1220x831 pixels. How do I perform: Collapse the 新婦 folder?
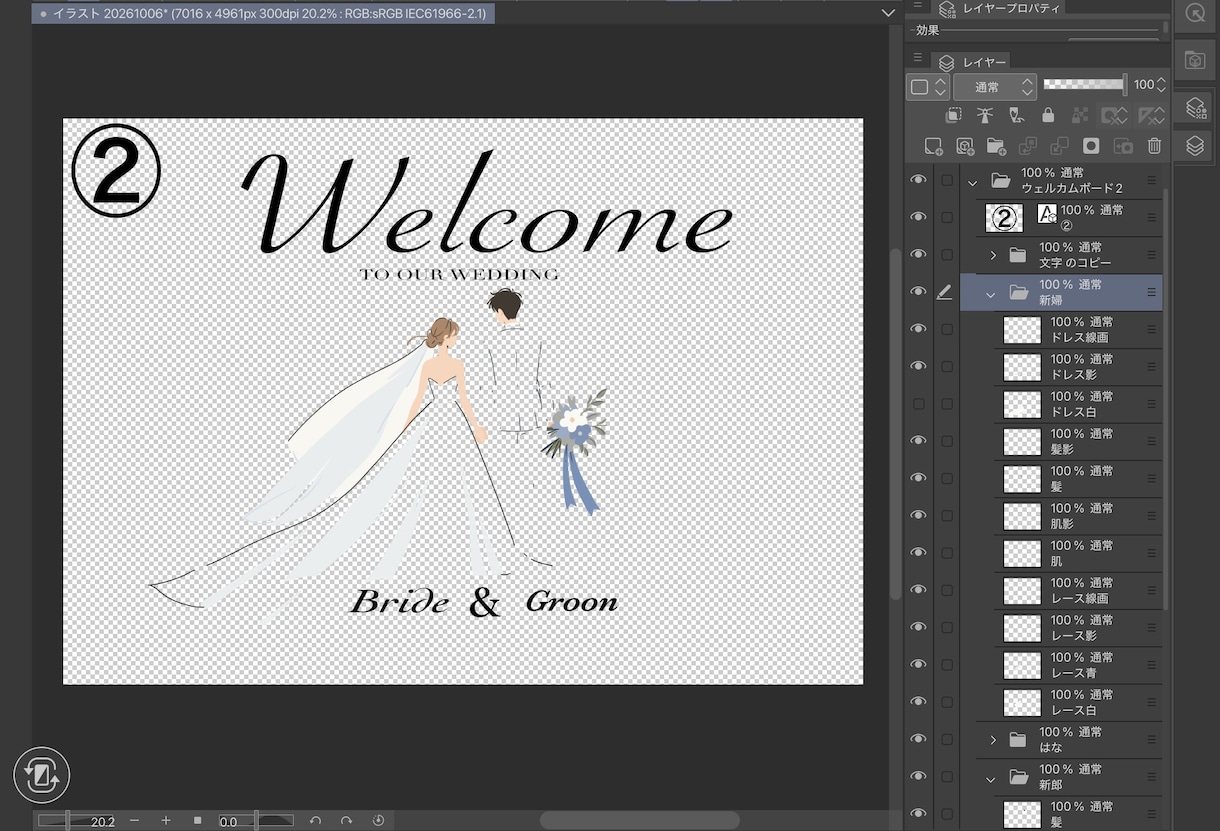[990, 293]
